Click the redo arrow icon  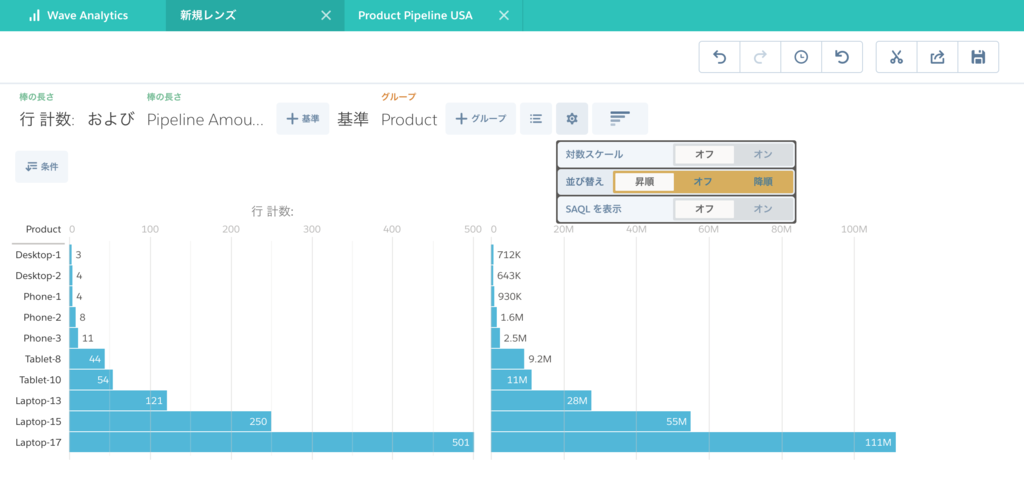[760, 57]
